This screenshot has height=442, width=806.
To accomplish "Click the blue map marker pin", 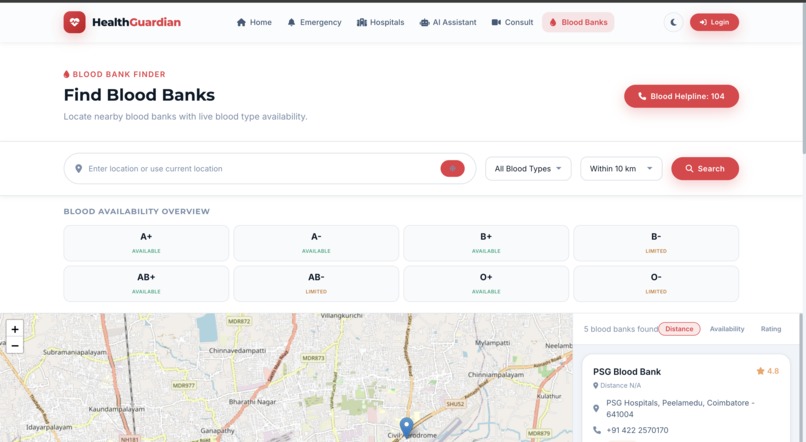I will (406, 427).
